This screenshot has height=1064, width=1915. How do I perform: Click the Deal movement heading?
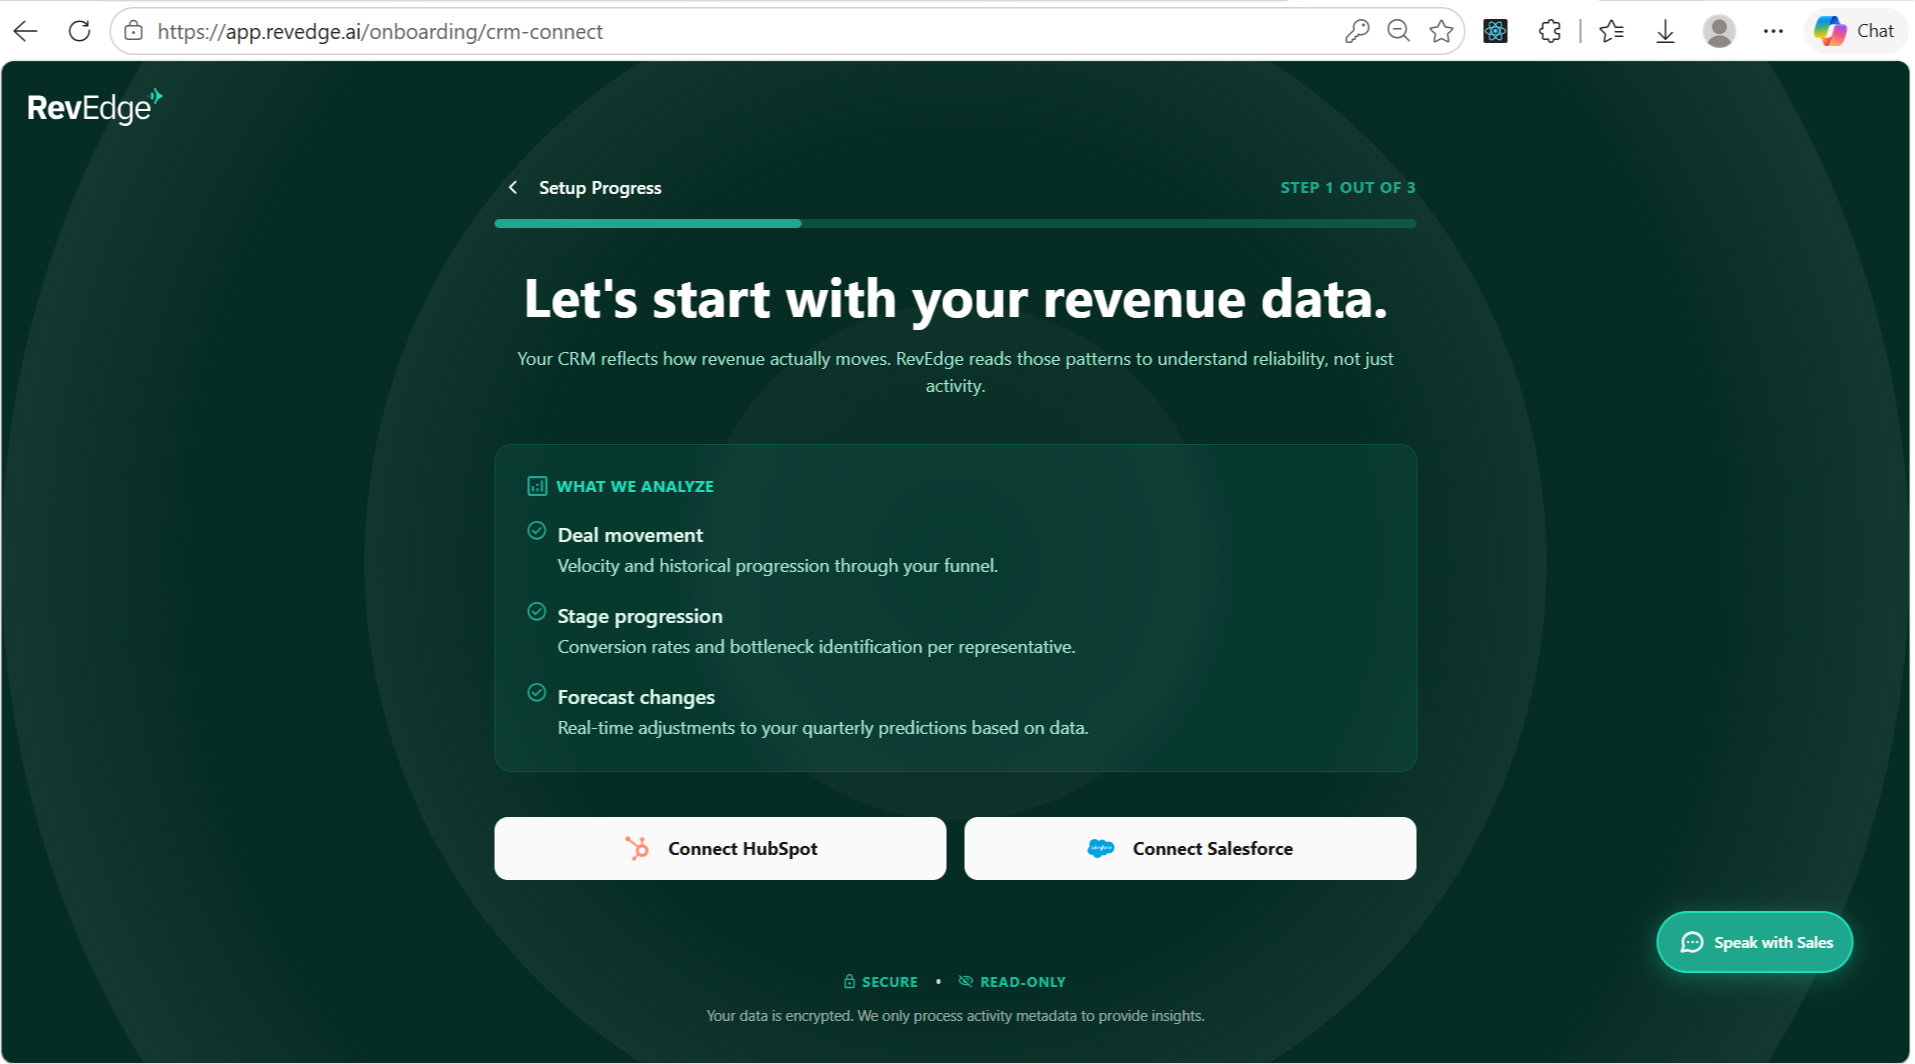pos(630,535)
